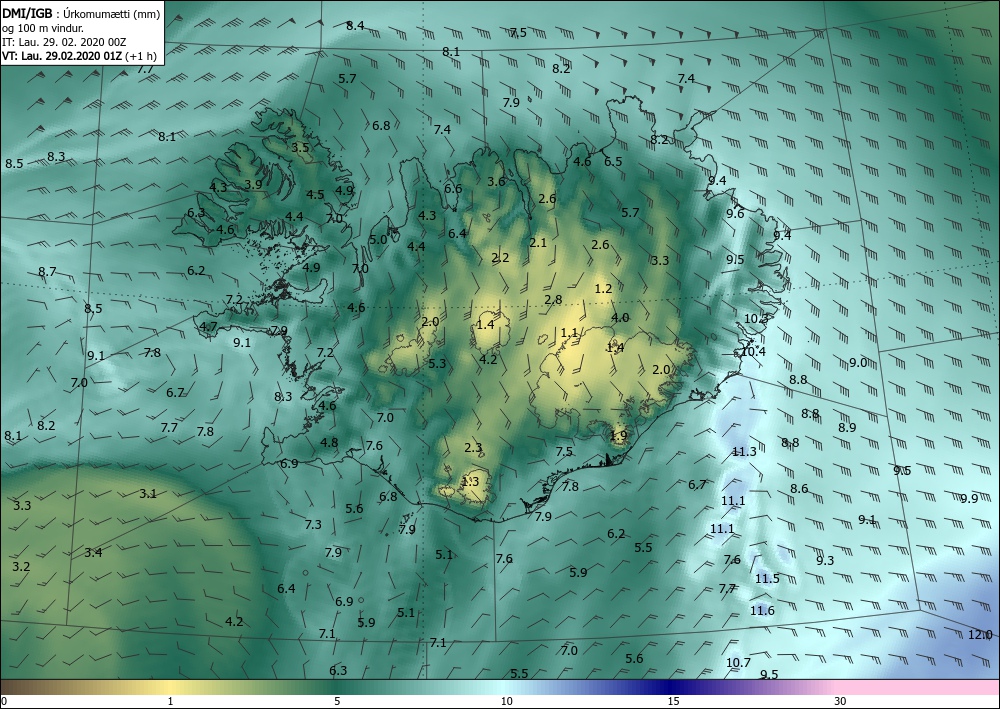
Task: Click the 1.3 value on the southern glacier
Action: tap(470, 481)
